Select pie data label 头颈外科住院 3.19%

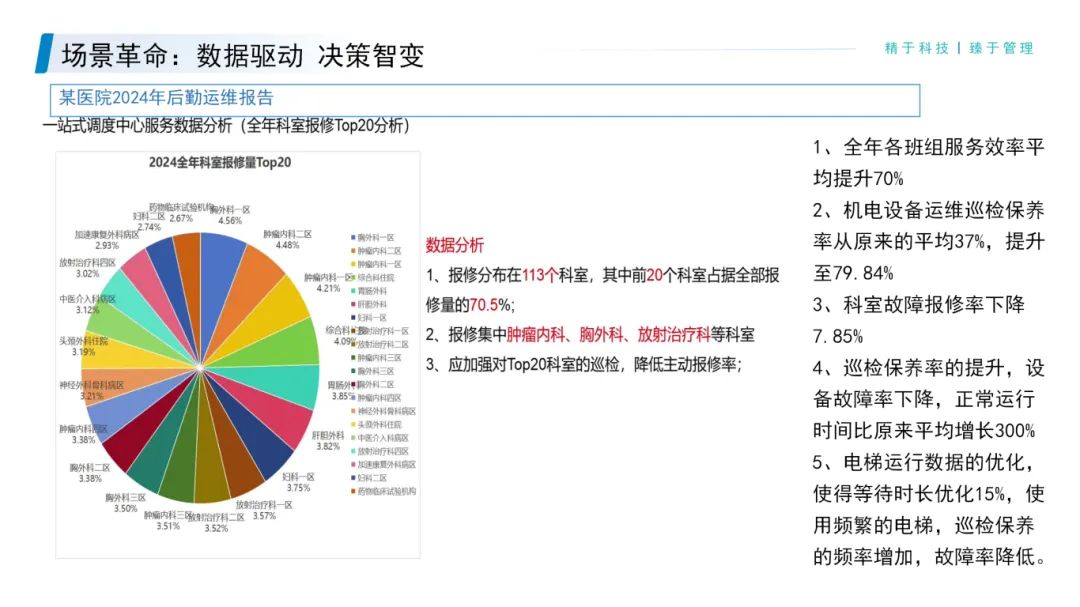coord(83,347)
